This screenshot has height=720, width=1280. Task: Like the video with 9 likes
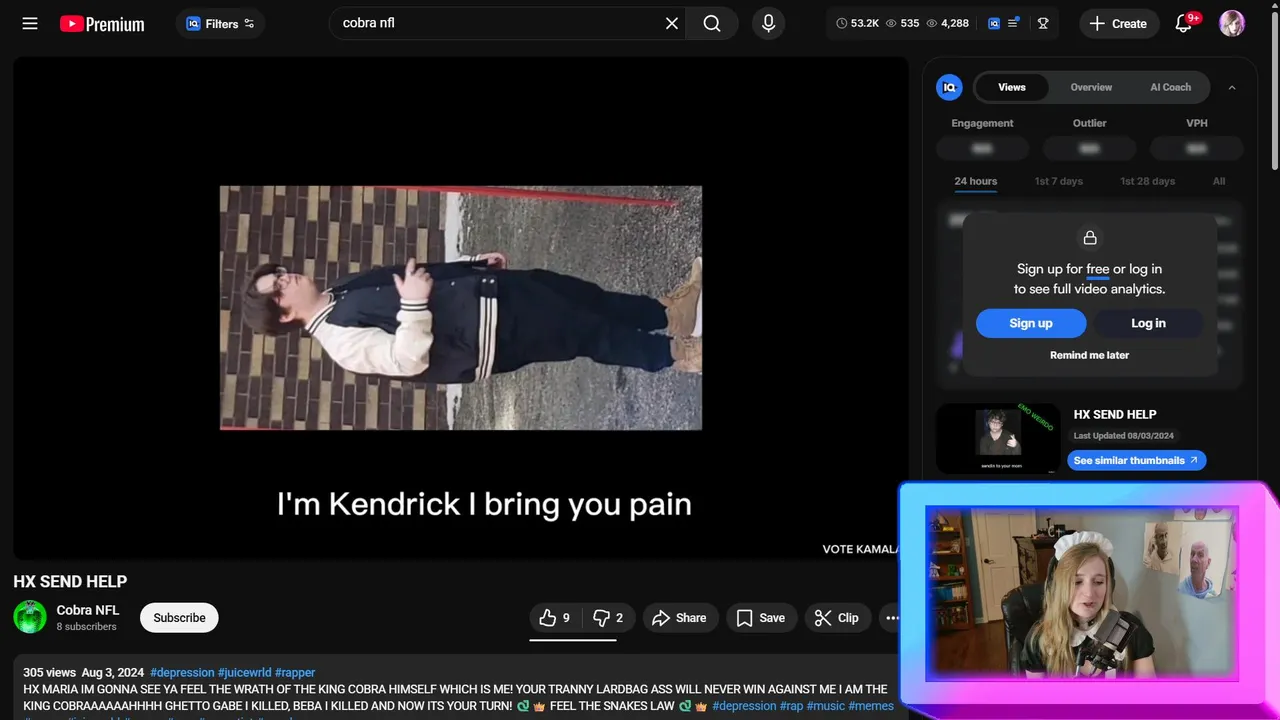(x=555, y=618)
